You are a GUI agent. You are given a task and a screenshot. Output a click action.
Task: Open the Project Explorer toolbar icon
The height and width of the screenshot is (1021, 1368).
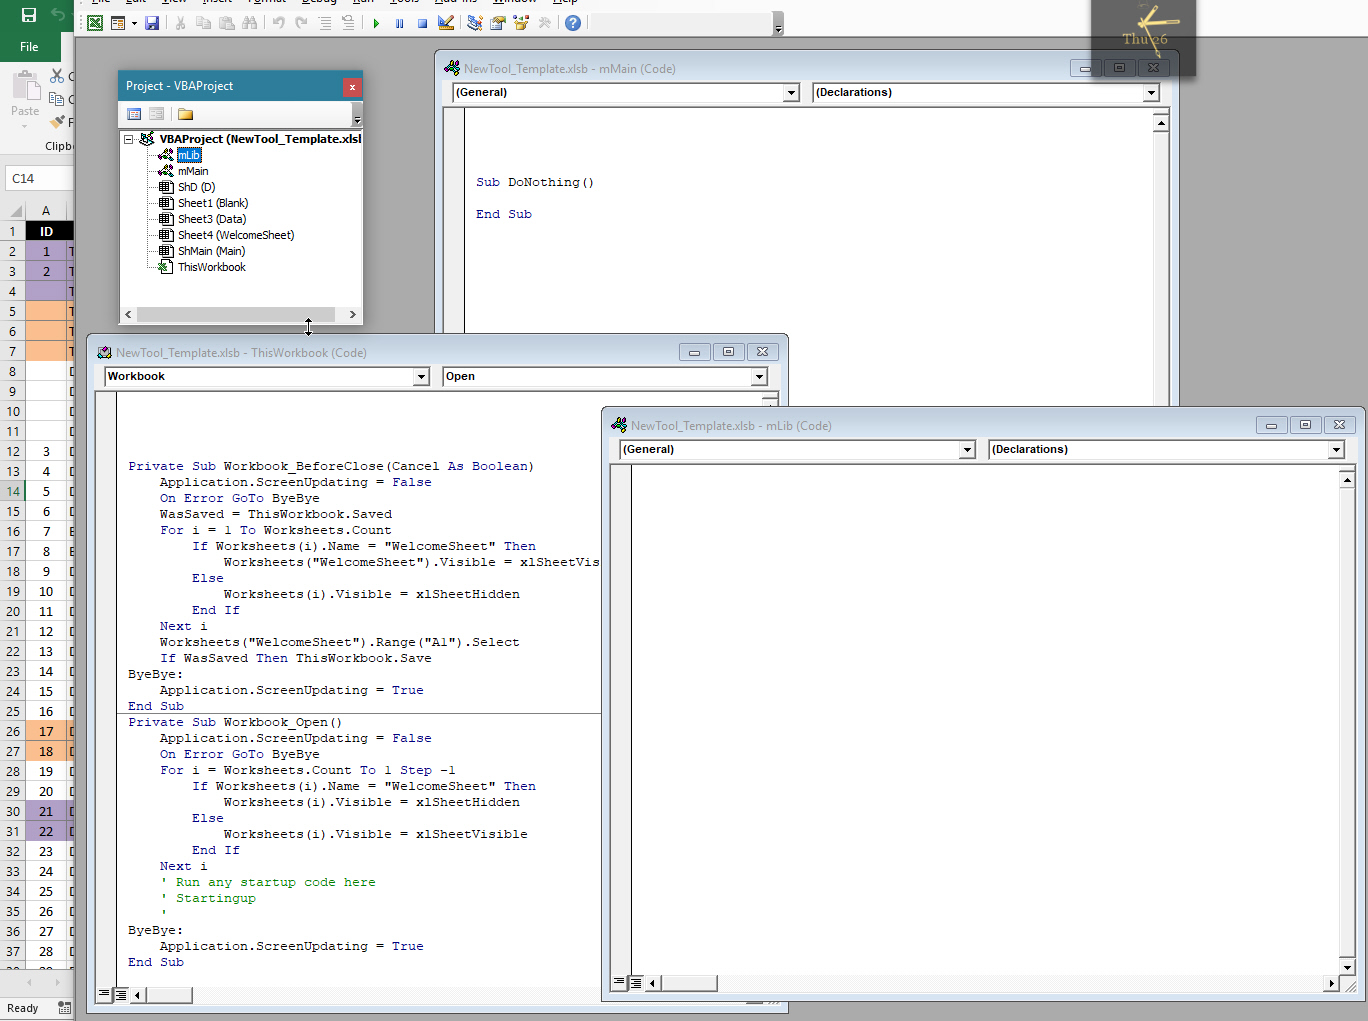coord(474,23)
